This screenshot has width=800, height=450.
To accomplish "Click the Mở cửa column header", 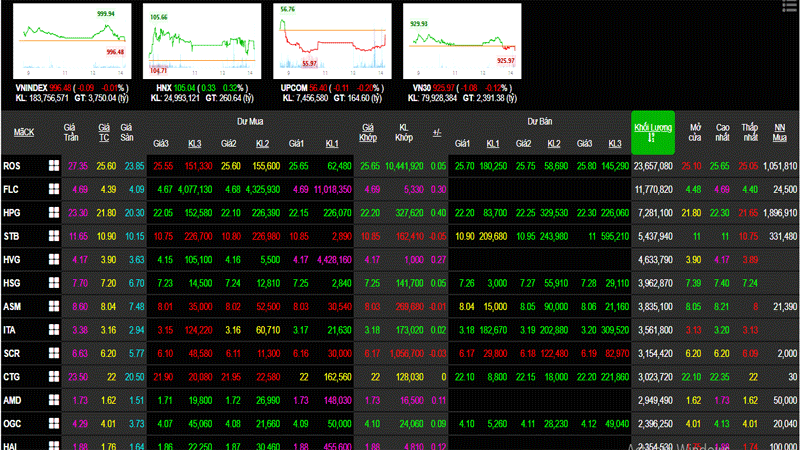I will [x=695, y=133].
